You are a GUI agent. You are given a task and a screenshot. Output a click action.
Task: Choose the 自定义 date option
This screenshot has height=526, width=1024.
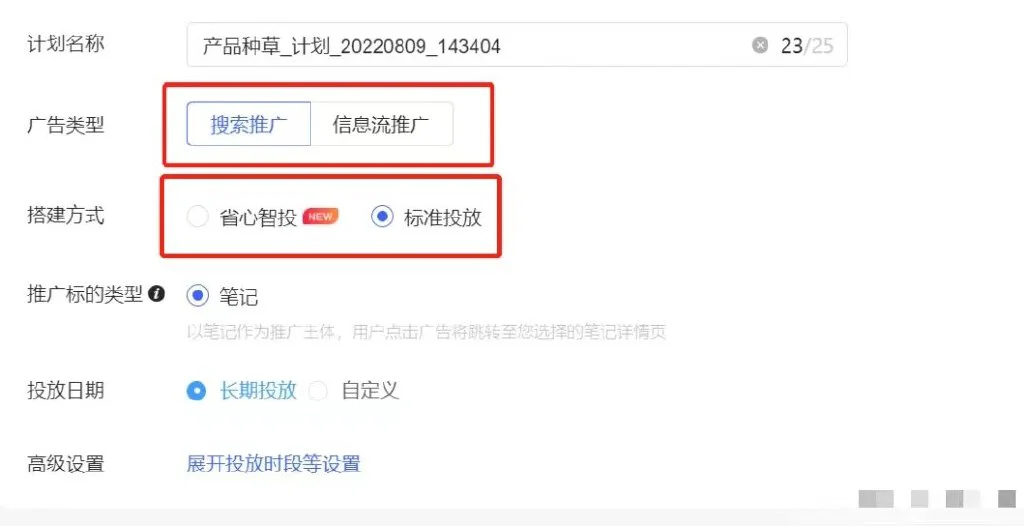tap(318, 391)
